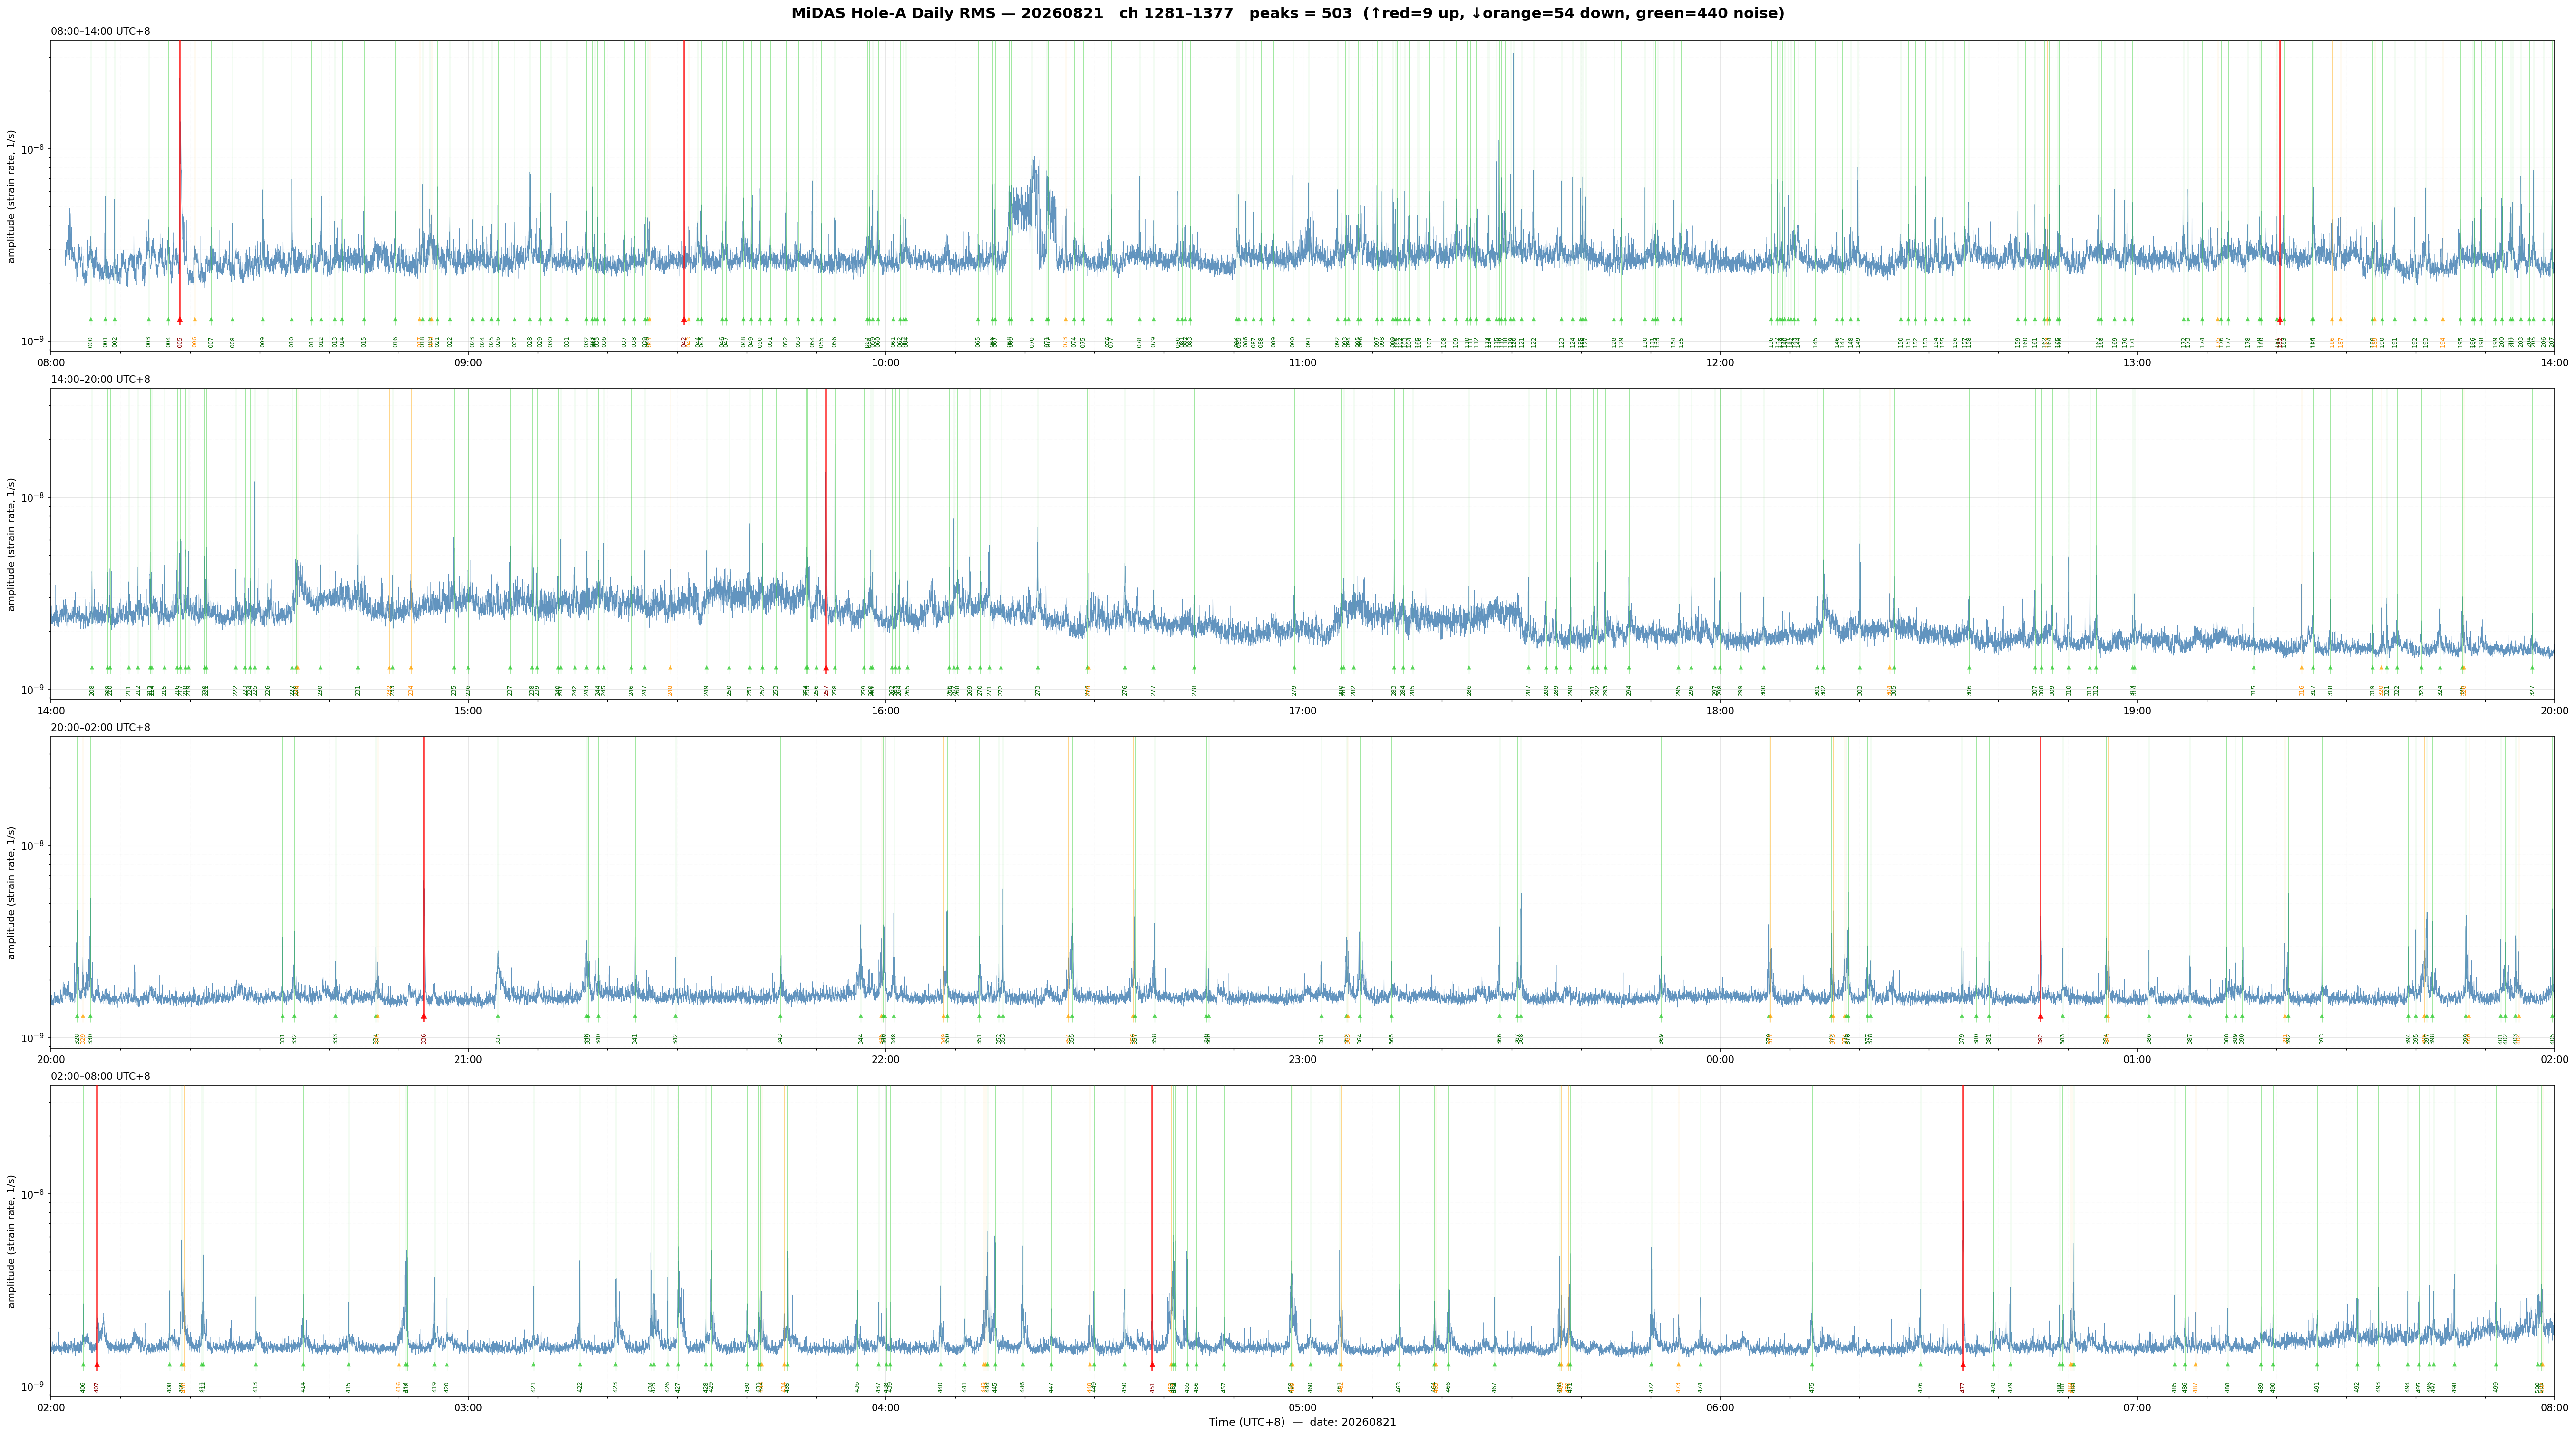This screenshot has width=2576, height=1435.
Task: Select the '04:00' time tick label
Action: click(x=885, y=1408)
